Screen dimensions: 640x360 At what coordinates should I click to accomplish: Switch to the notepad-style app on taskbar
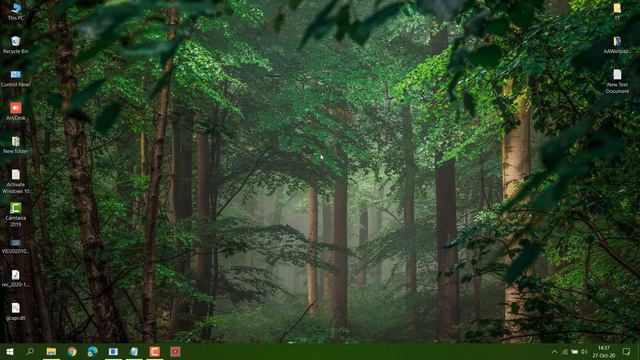134,351
